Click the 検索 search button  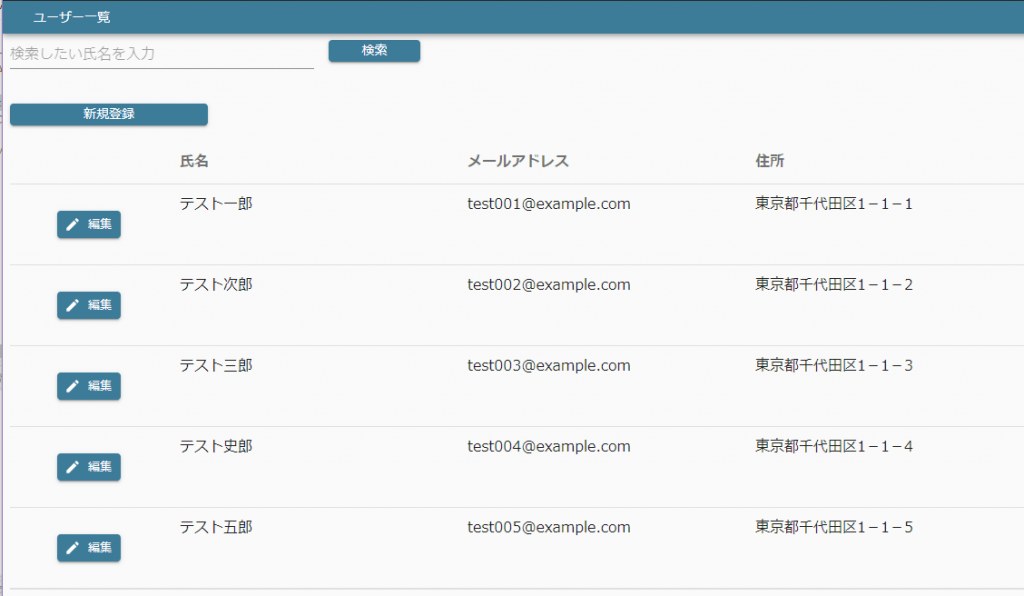tap(374, 51)
